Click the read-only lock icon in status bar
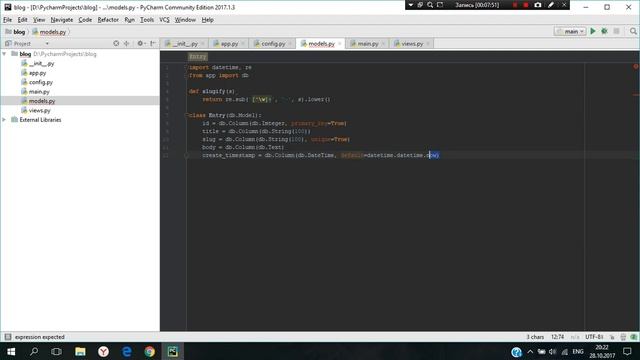Screen dimensions: 640x360 (612, 337)
